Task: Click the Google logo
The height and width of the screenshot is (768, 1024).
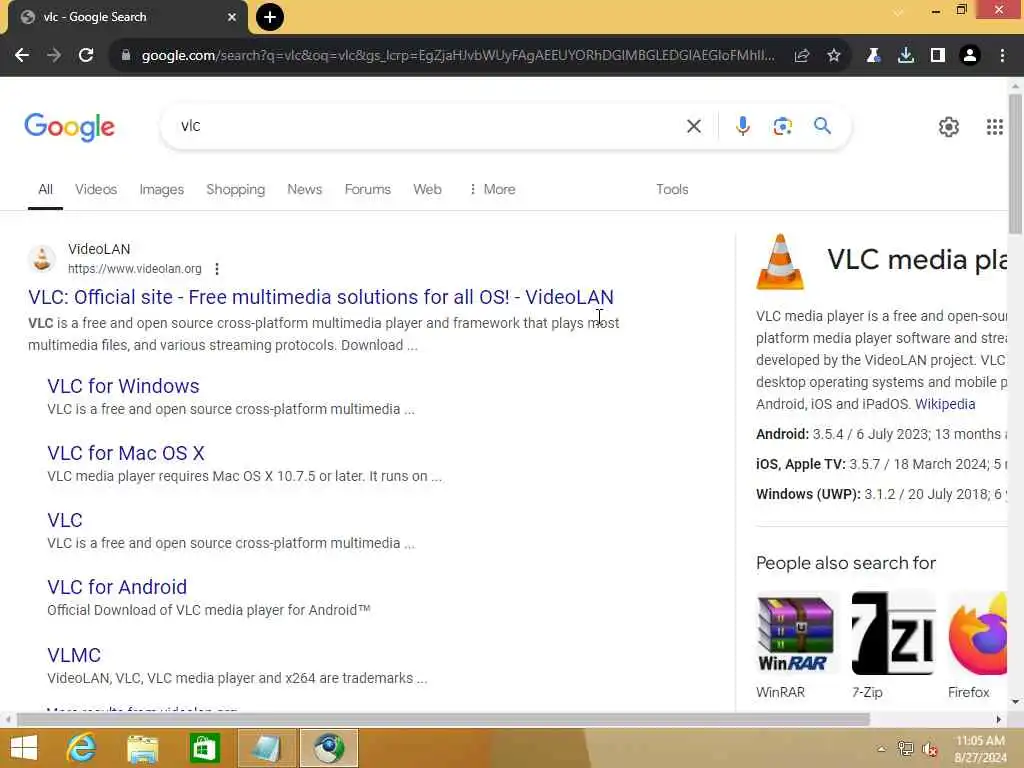Action: 69,127
